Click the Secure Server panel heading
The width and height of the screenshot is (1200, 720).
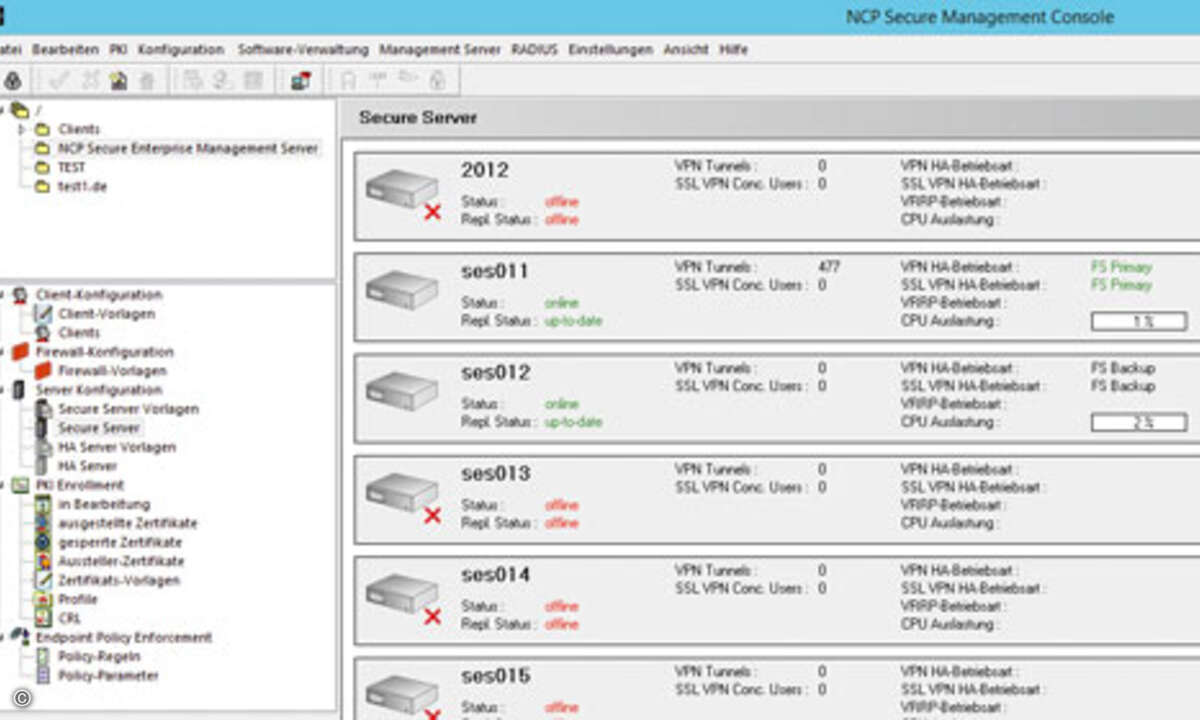[x=418, y=117]
